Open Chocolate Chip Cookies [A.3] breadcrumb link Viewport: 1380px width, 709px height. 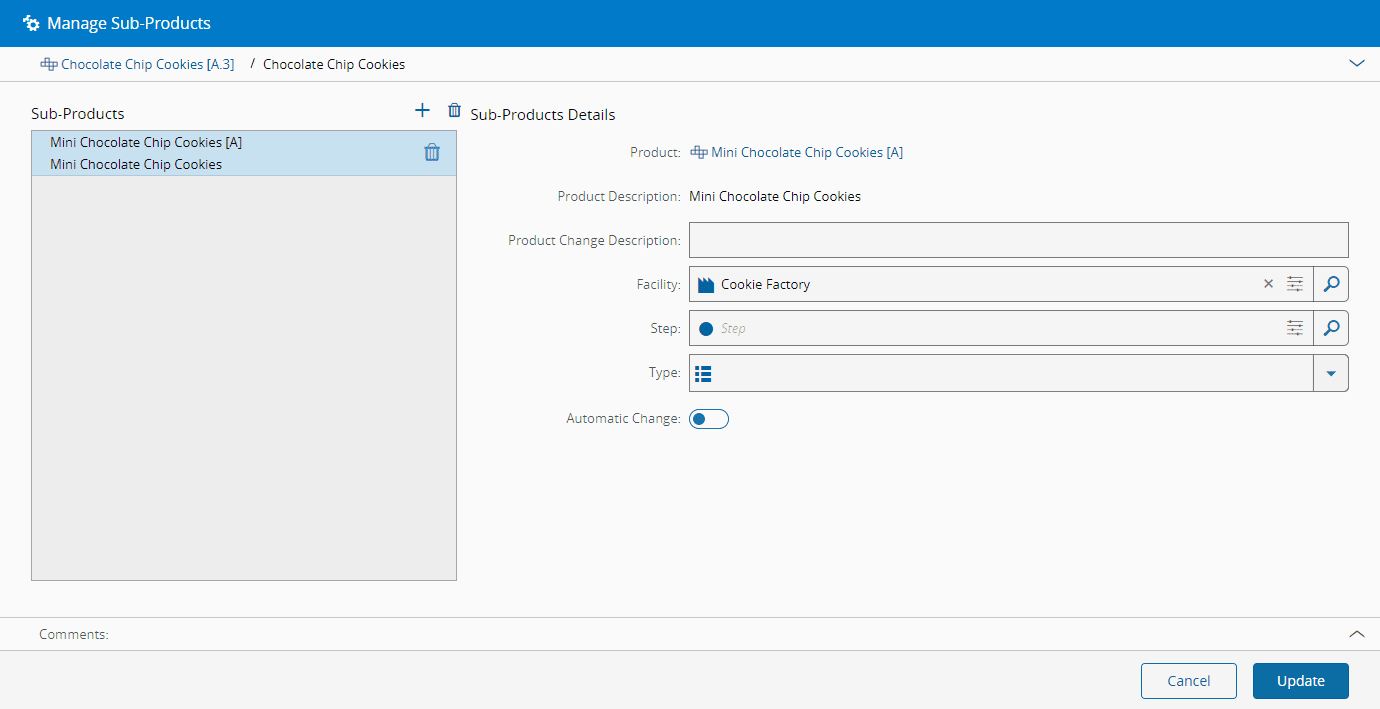(x=147, y=64)
